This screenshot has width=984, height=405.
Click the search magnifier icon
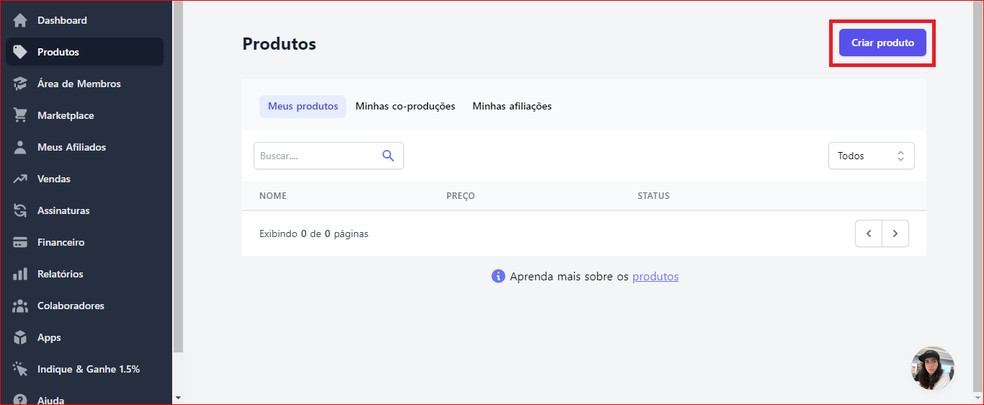pyautogui.click(x=389, y=156)
